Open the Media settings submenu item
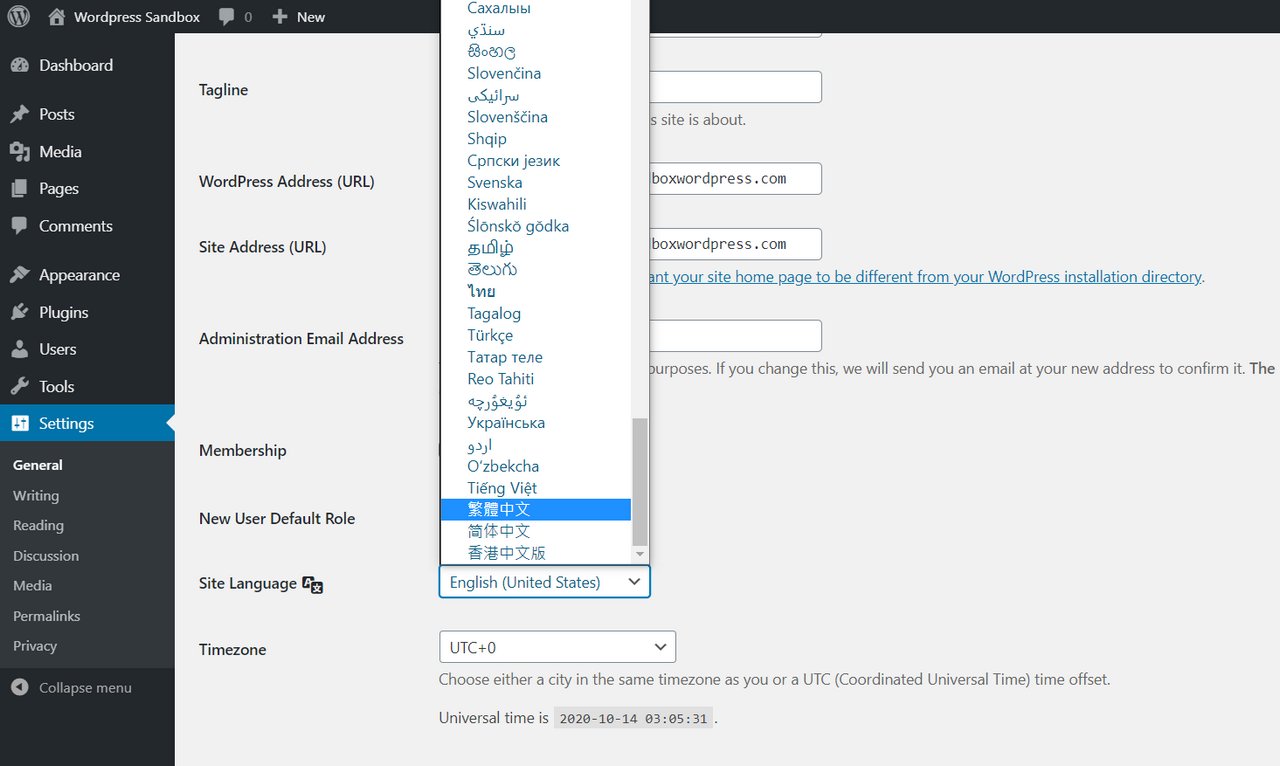Viewport: 1280px width, 766px height. [33, 585]
